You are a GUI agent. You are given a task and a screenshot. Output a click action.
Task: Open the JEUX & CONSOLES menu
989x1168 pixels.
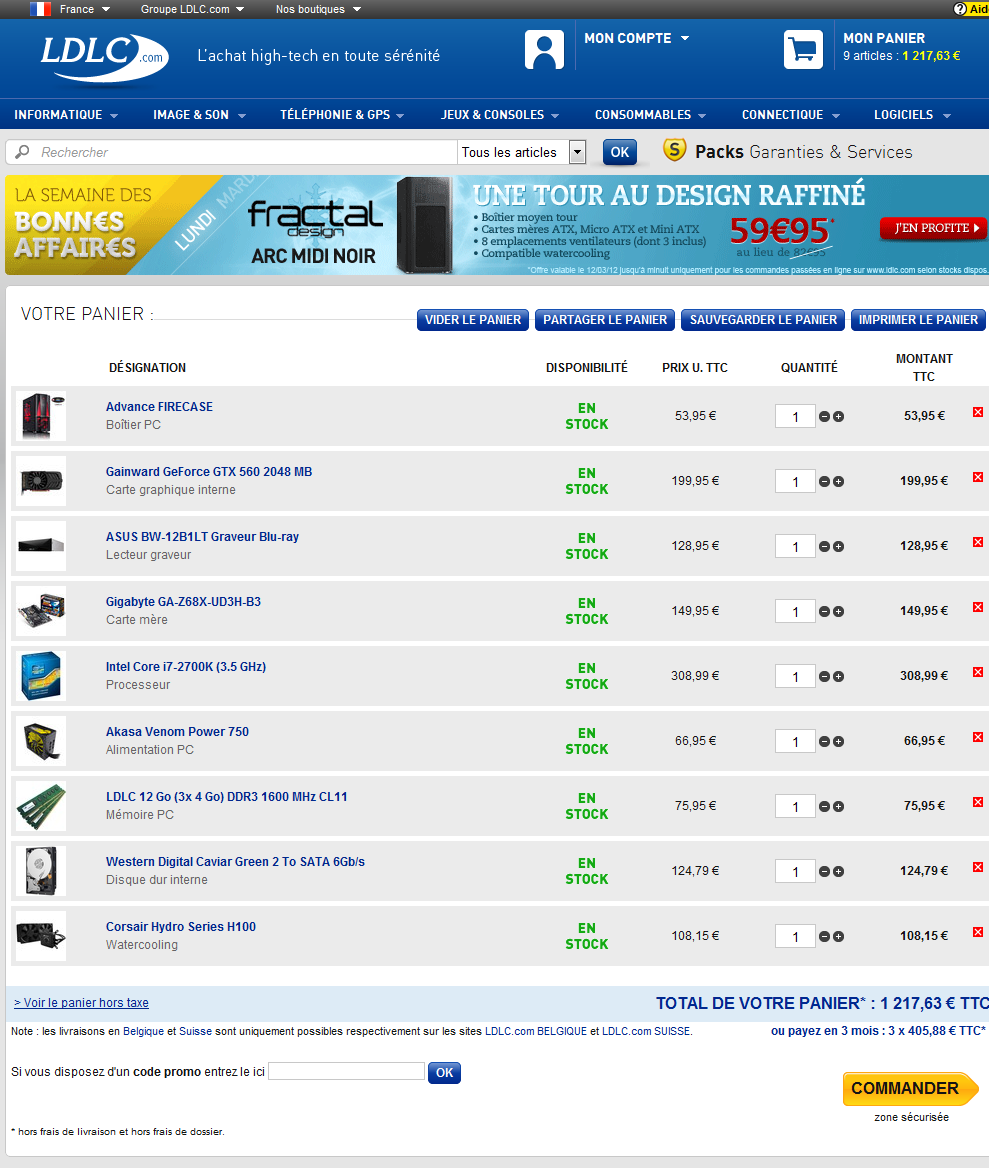pos(499,115)
